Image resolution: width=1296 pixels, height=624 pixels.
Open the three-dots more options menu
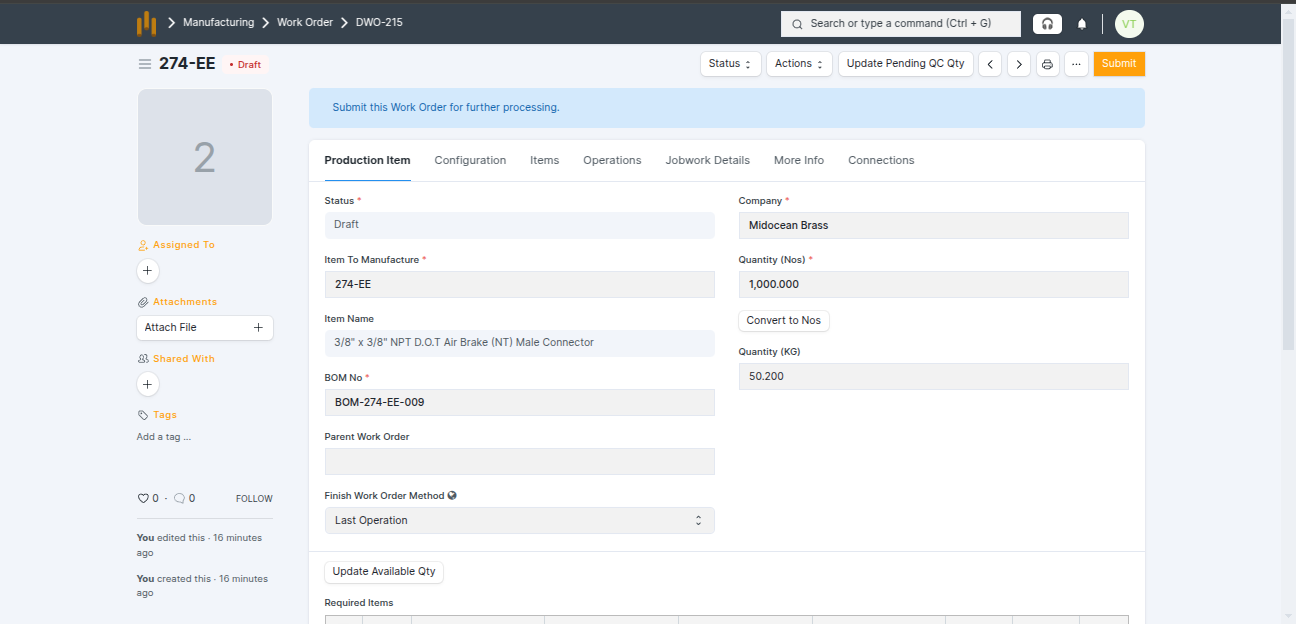pos(1076,64)
